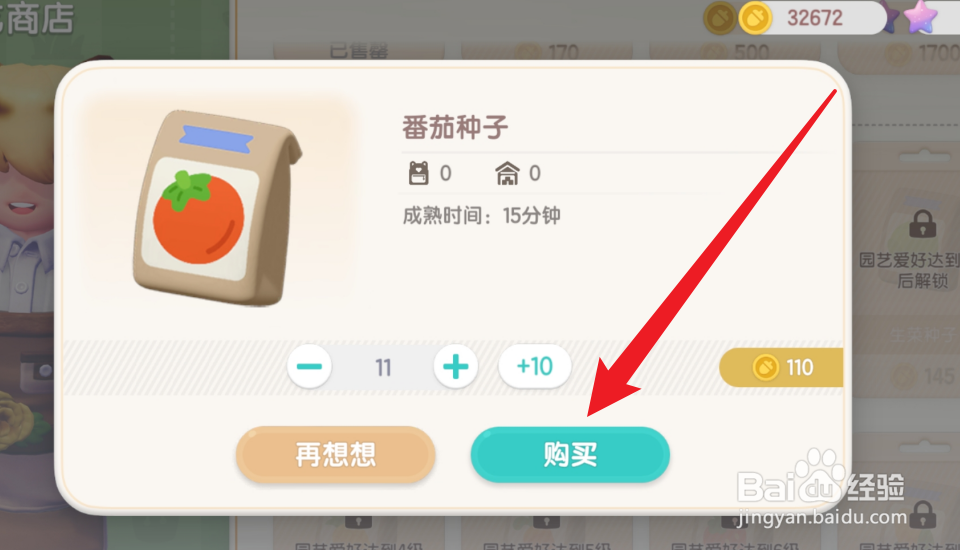Click the tomato seed bag image
The height and width of the screenshot is (550, 960).
(216, 207)
